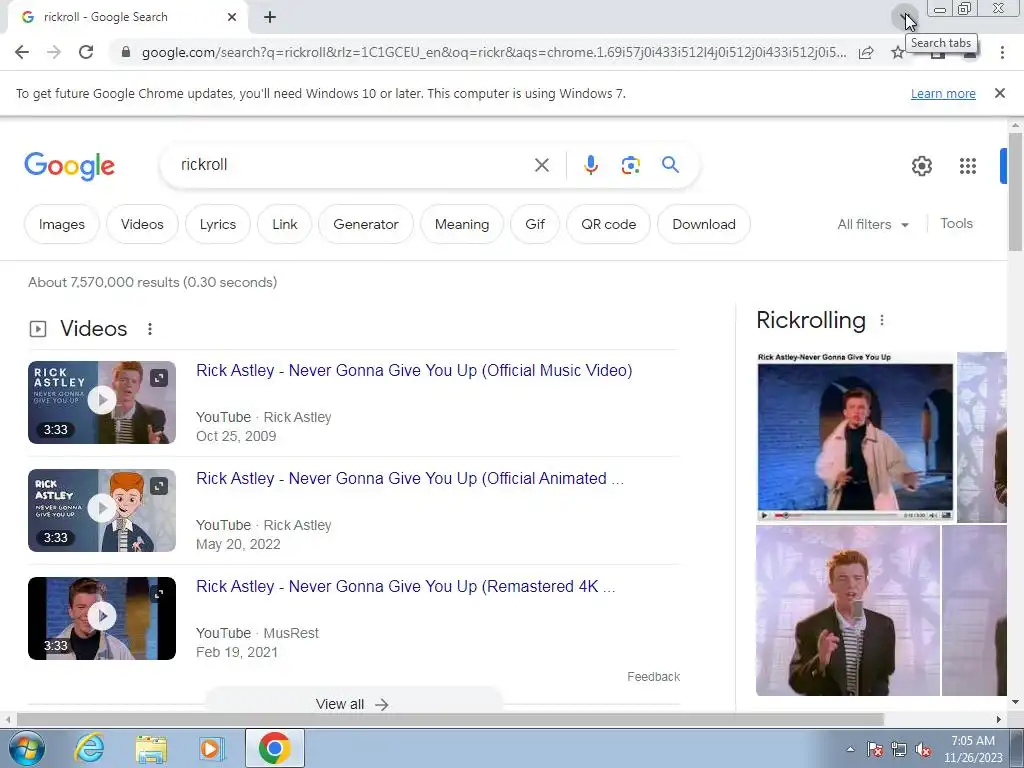Bookmark this page with the star

click(898, 52)
